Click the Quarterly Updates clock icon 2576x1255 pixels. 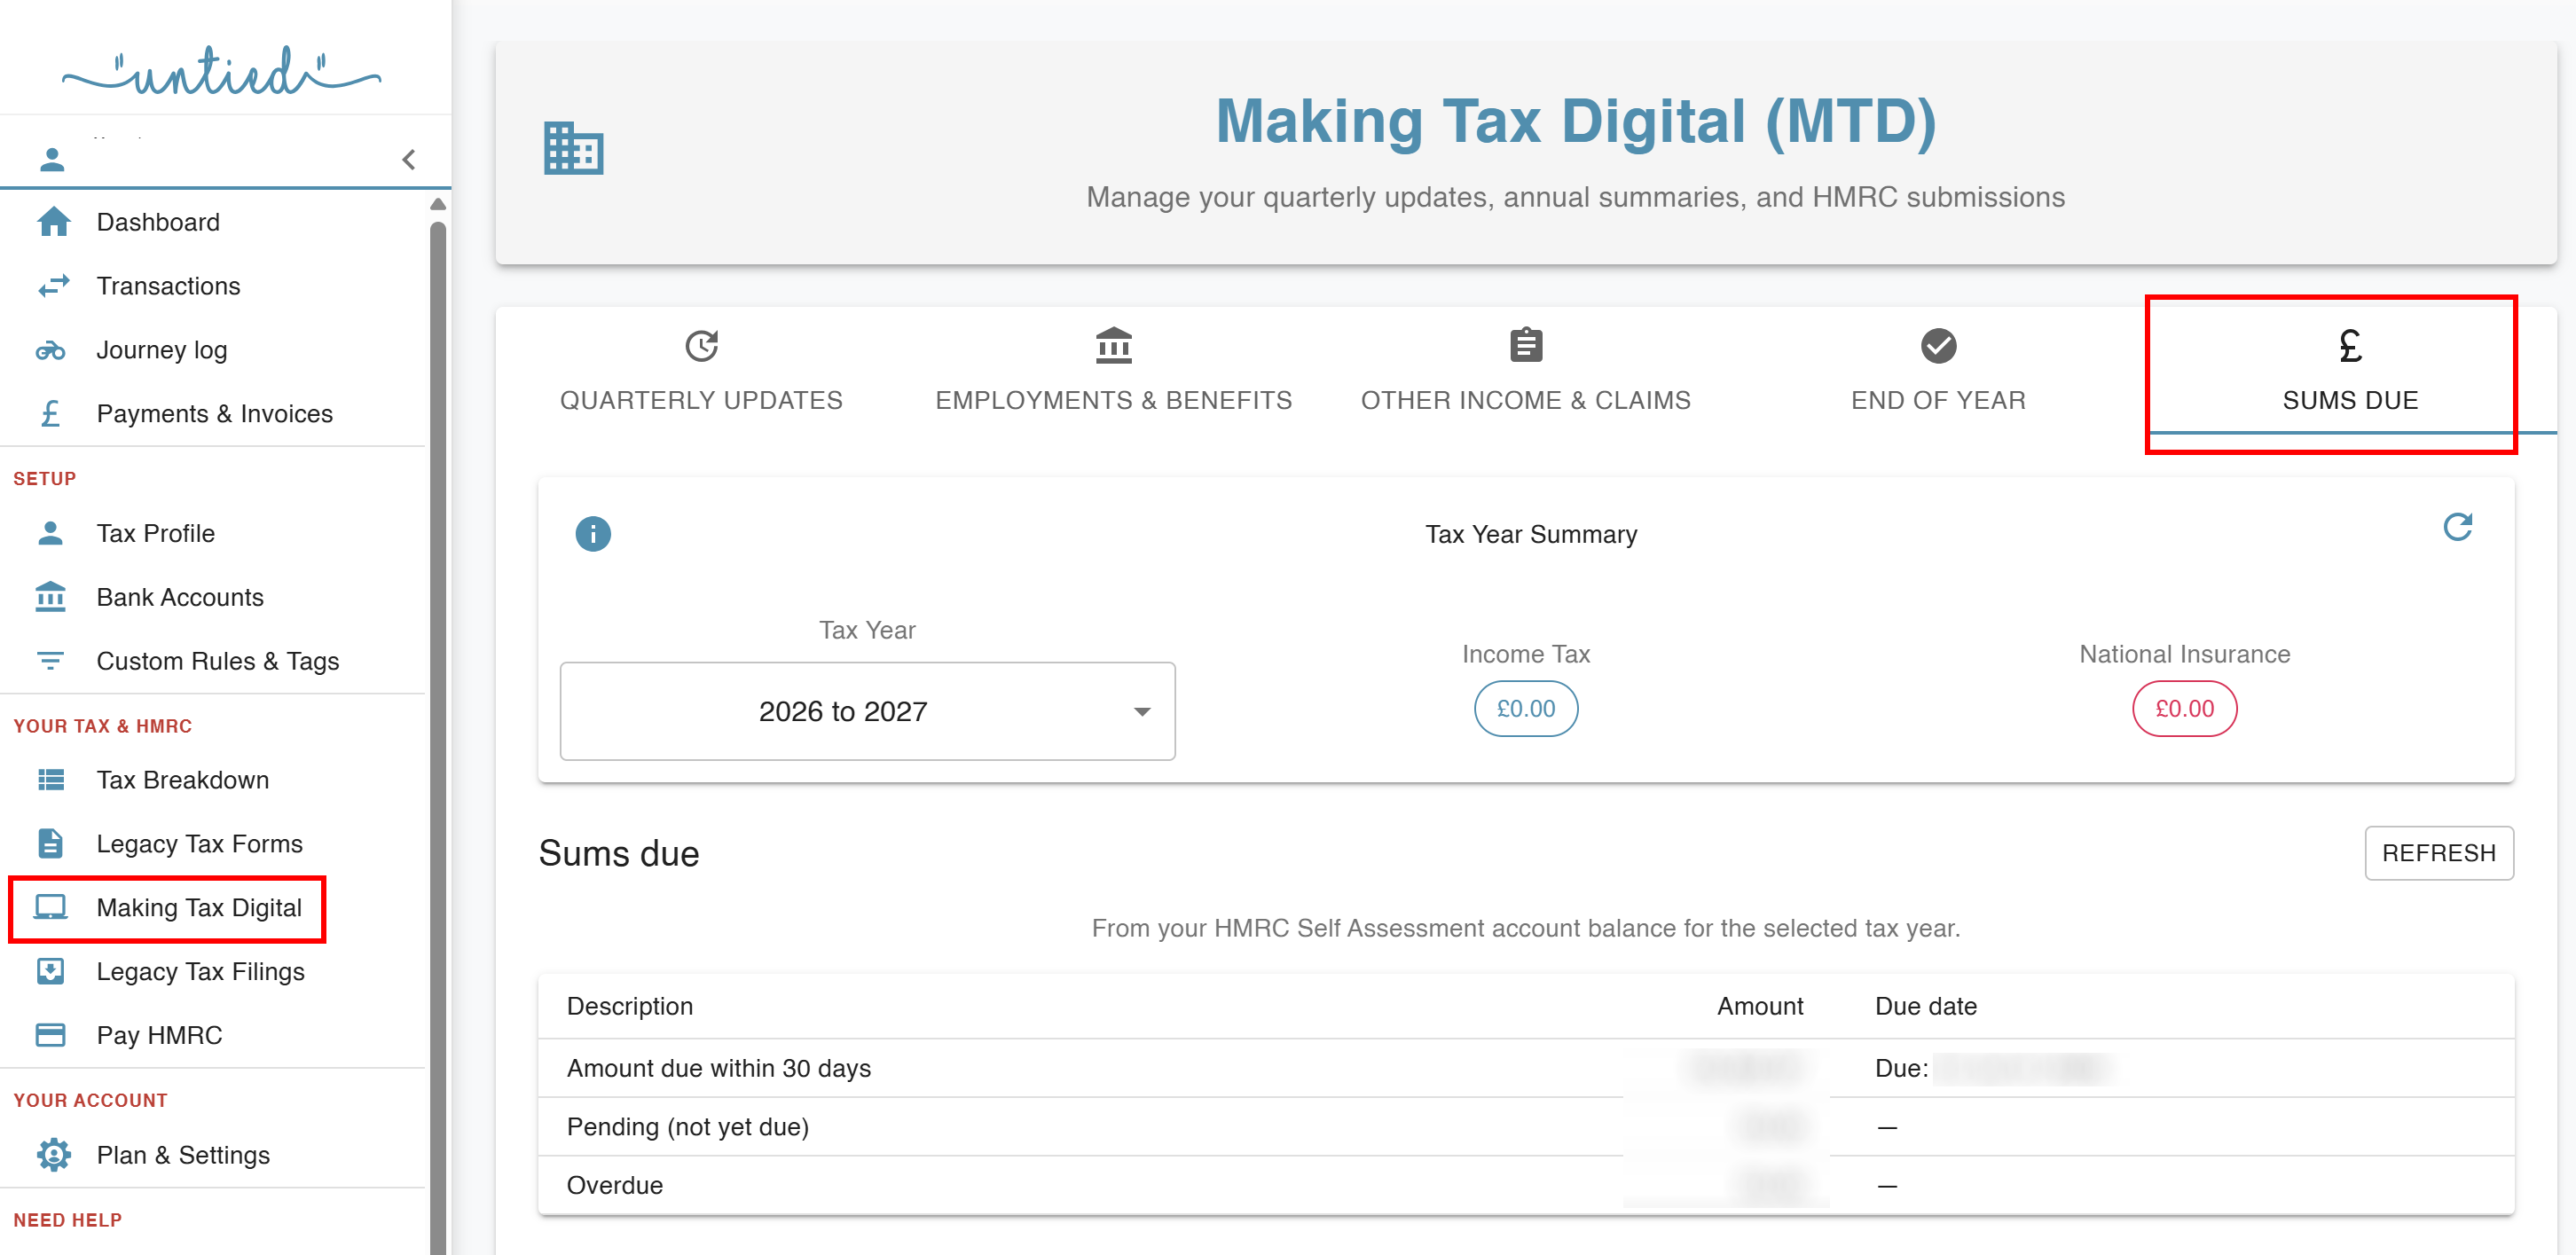click(x=701, y=346)
